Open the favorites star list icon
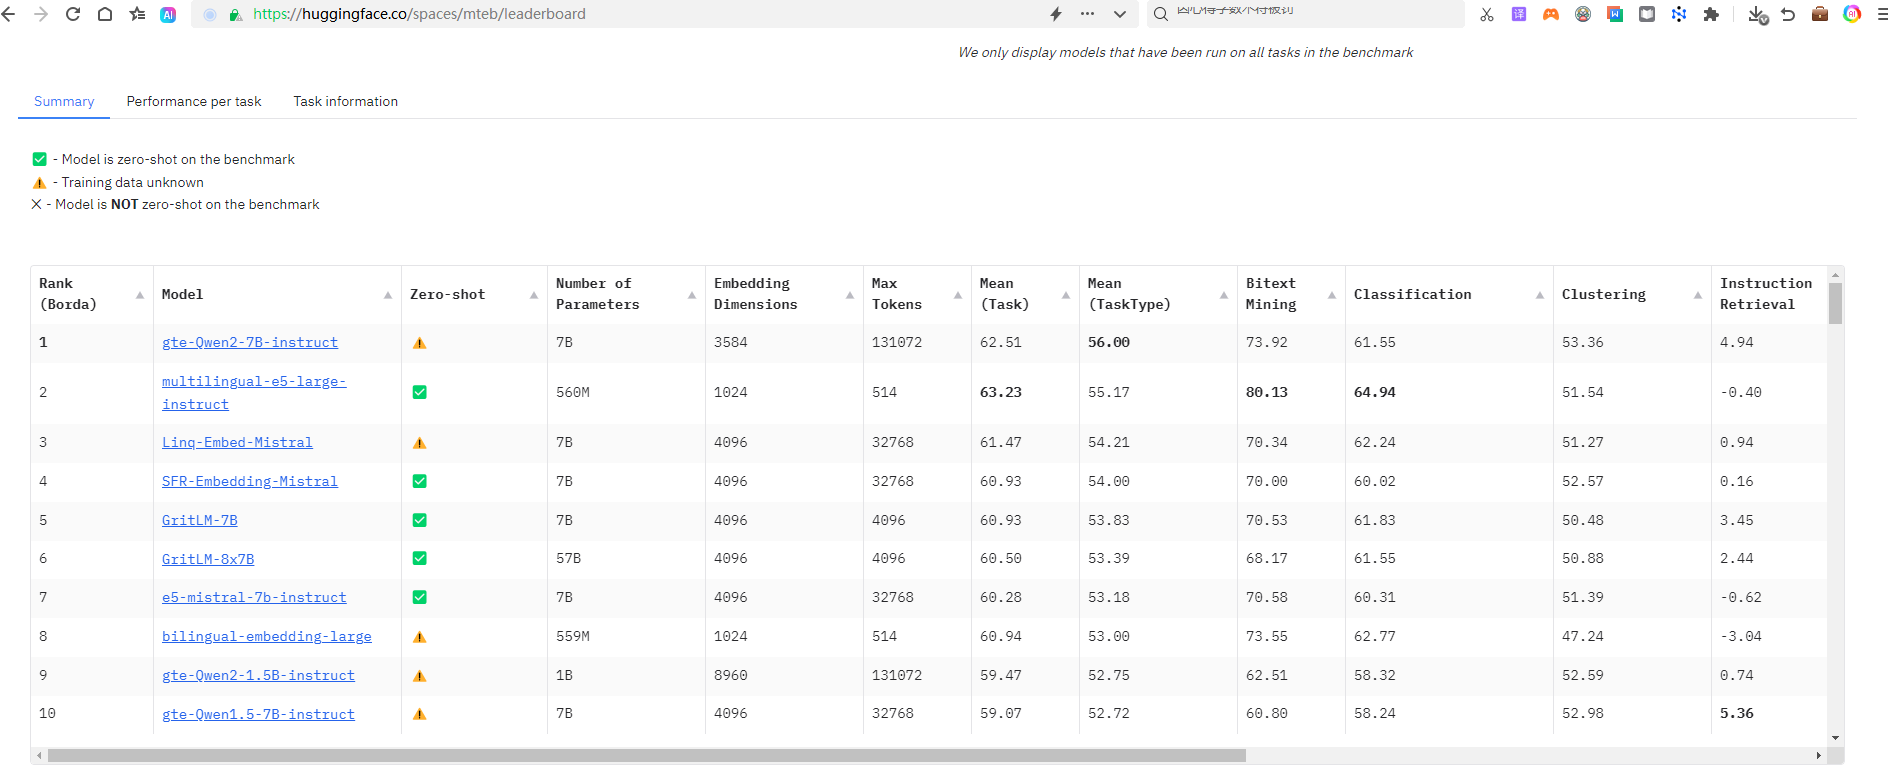Viewport: 1888px width, 774px height. [x=137, y=14]
